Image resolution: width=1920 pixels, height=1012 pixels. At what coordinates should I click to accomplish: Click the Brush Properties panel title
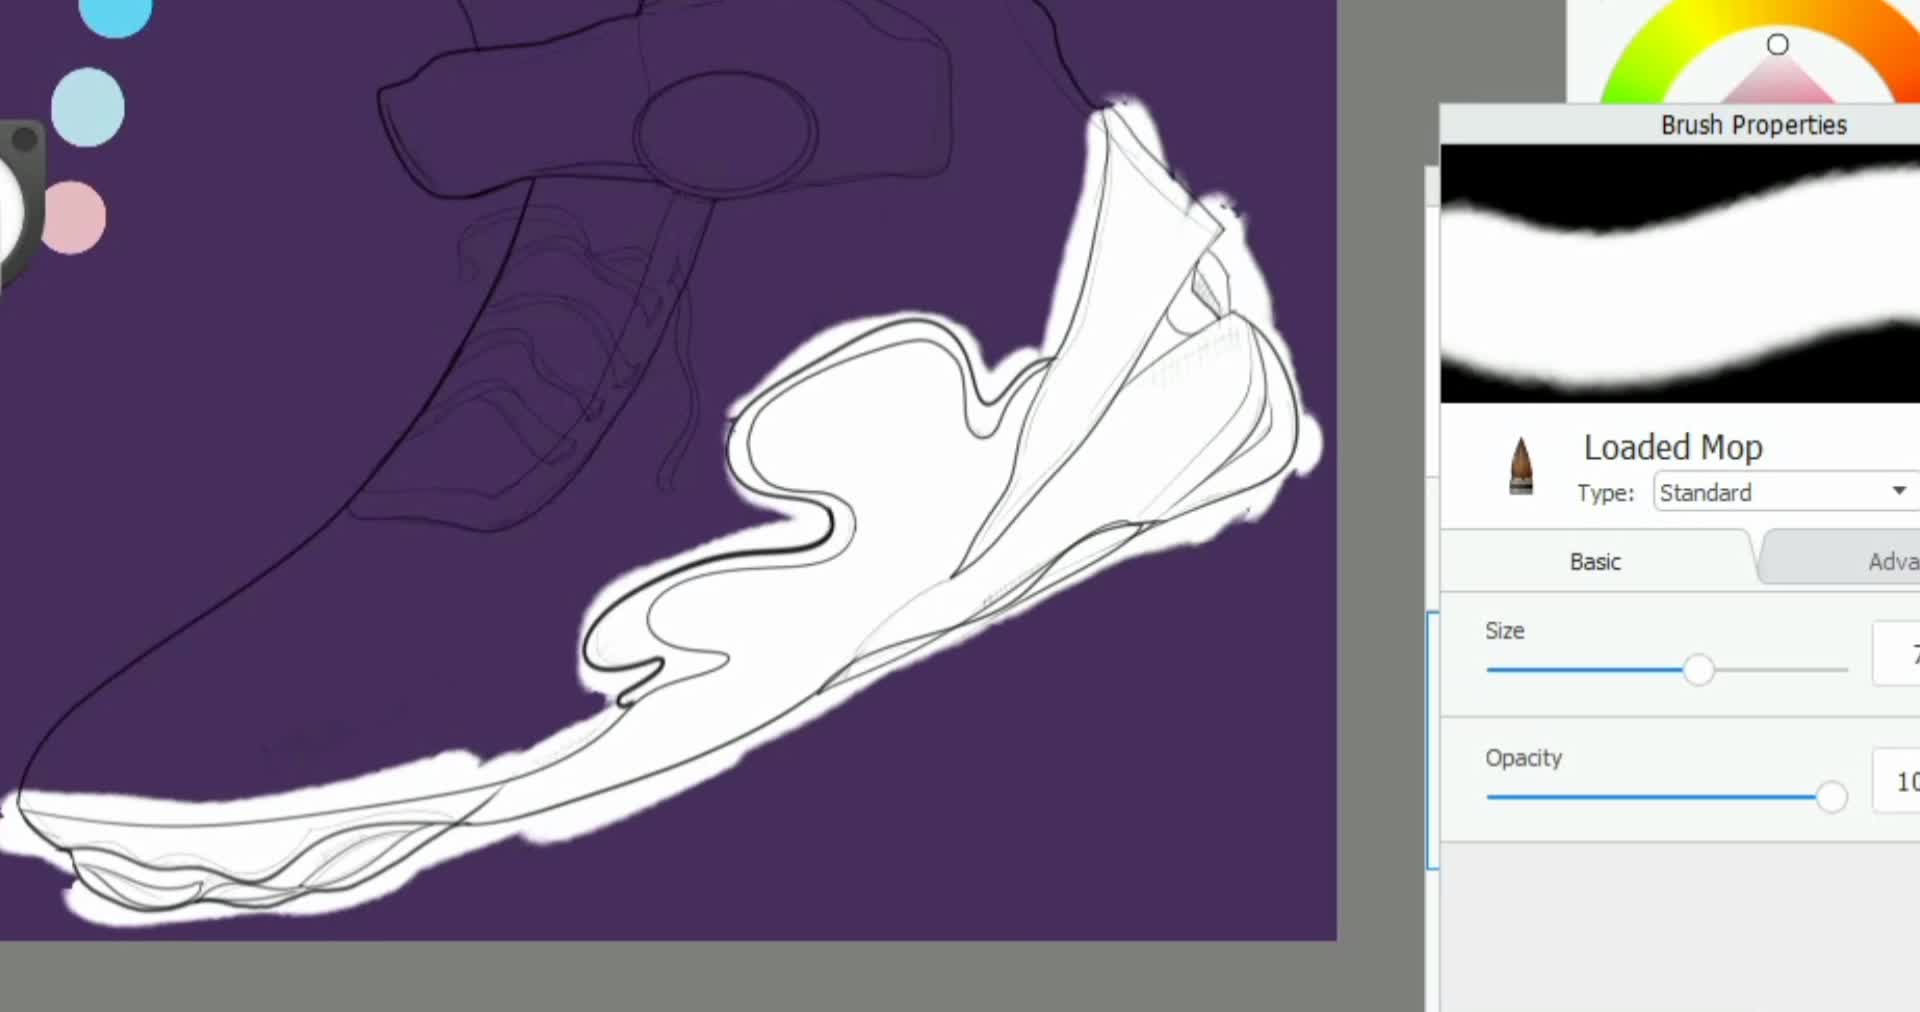pyautogui.click(x=1753, y=125)
